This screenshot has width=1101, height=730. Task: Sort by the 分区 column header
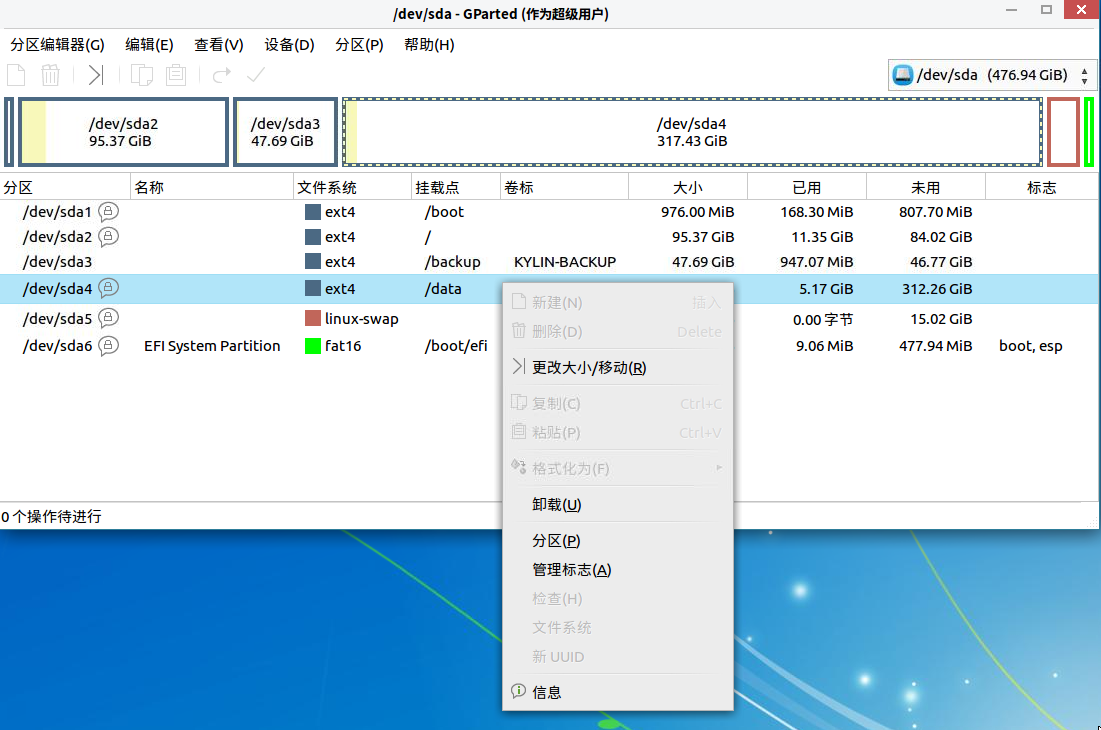(x=65, y=187)
